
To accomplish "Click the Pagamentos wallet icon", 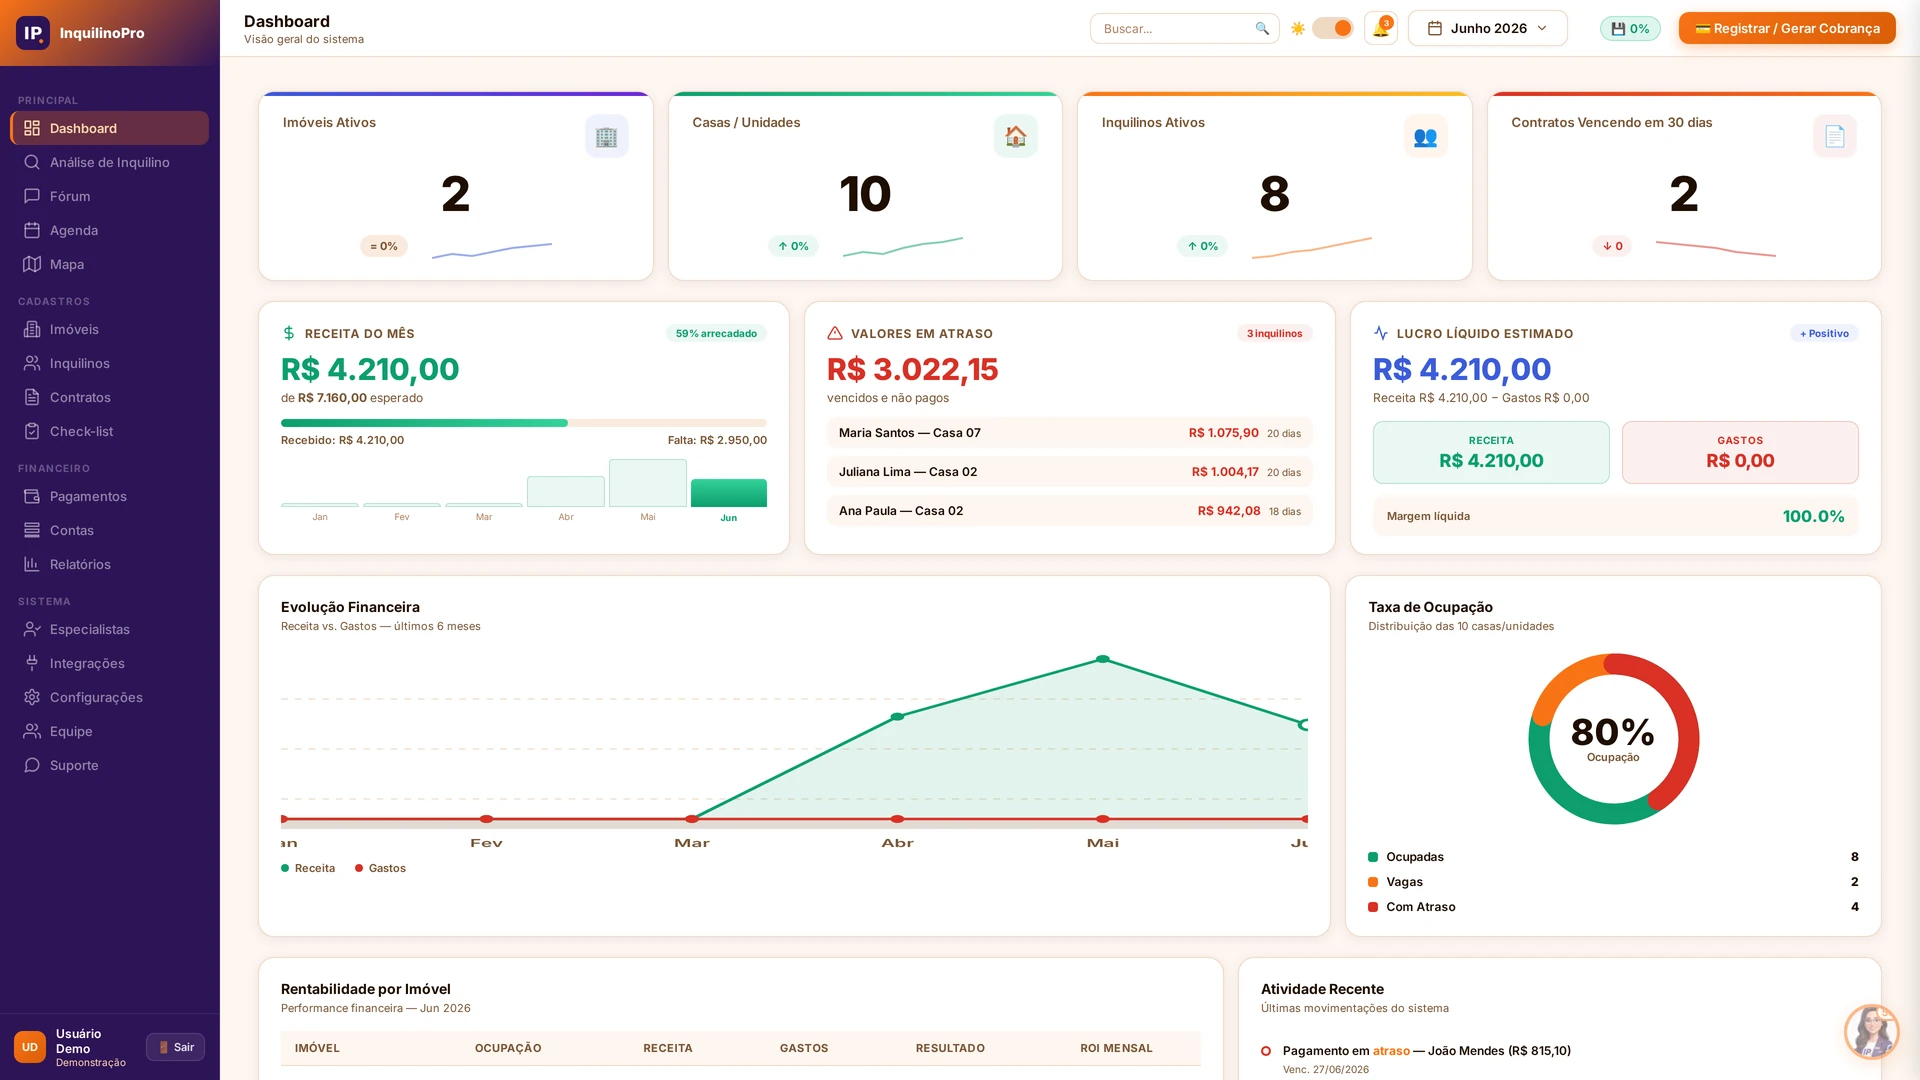I will click(32, 496).
